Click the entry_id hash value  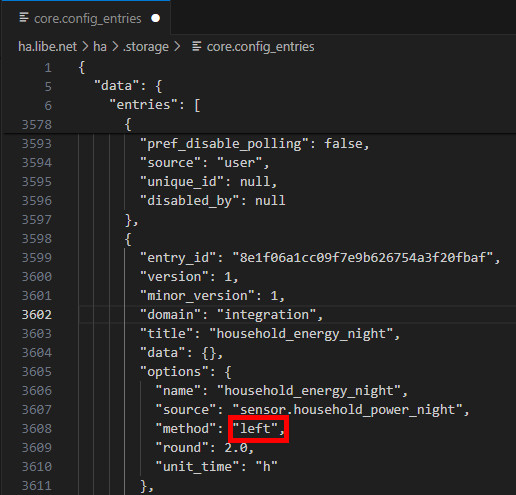pyautogui.click(x=363, y=258)
